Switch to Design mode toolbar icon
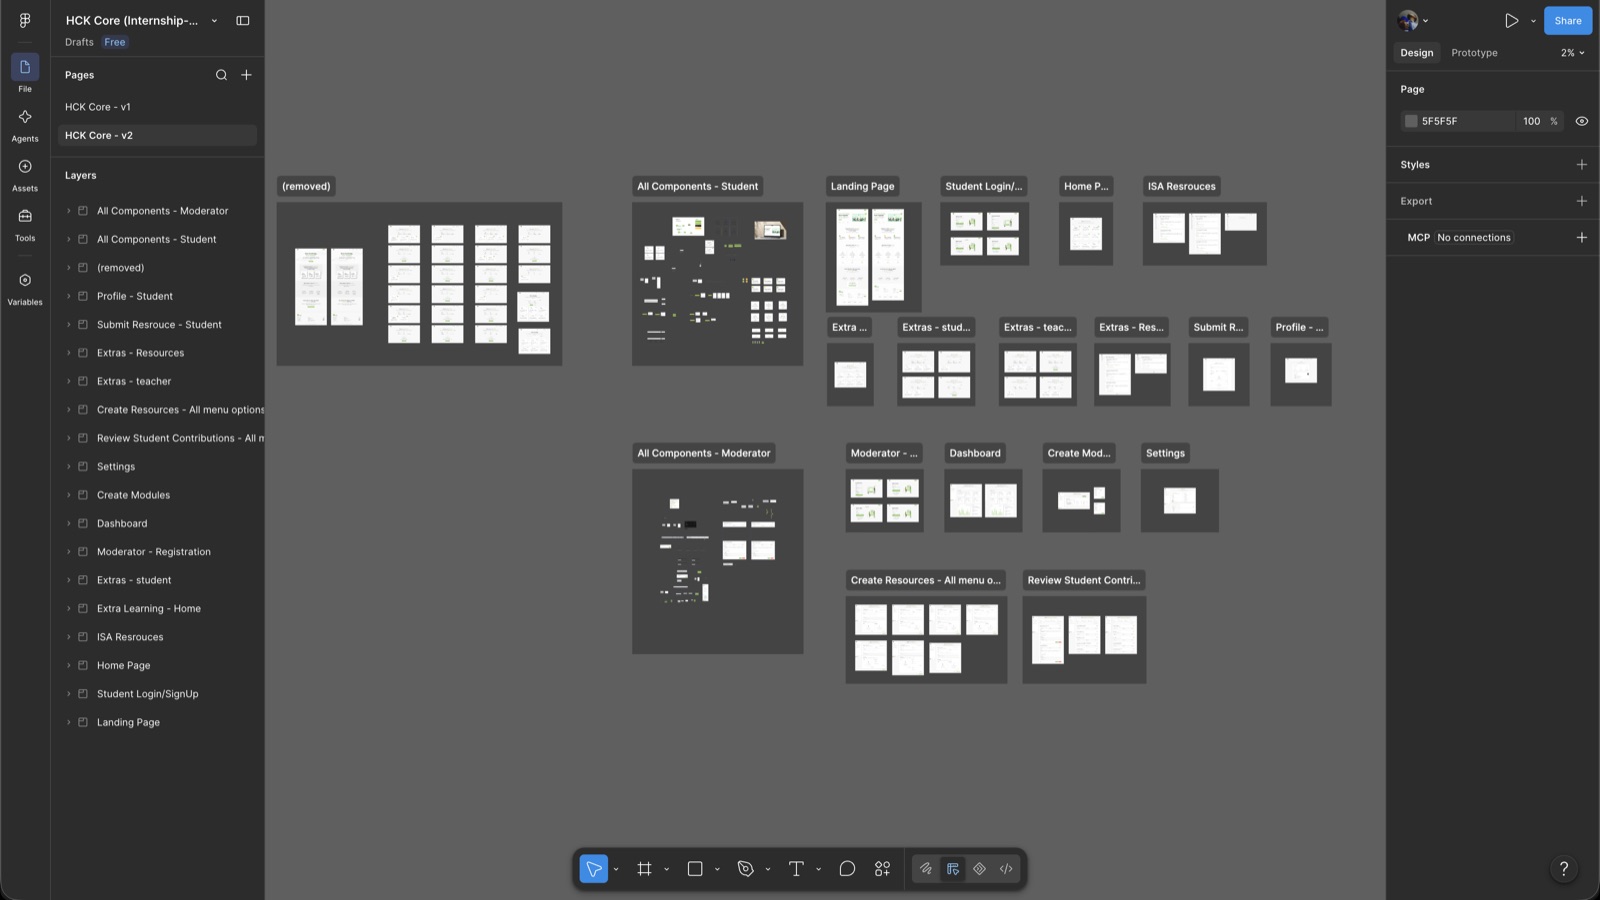 [953, 869]
